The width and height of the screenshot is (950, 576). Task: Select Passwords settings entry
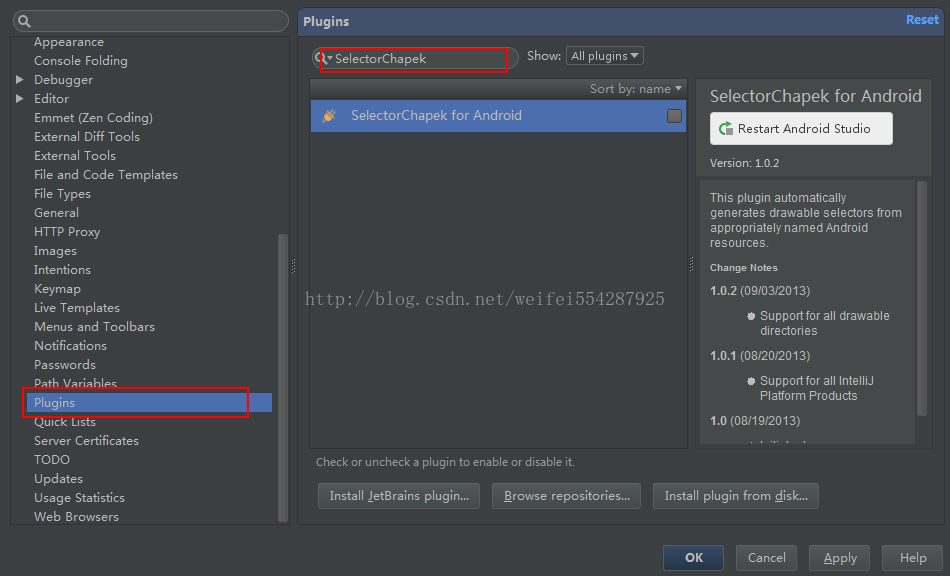point(65,365)
